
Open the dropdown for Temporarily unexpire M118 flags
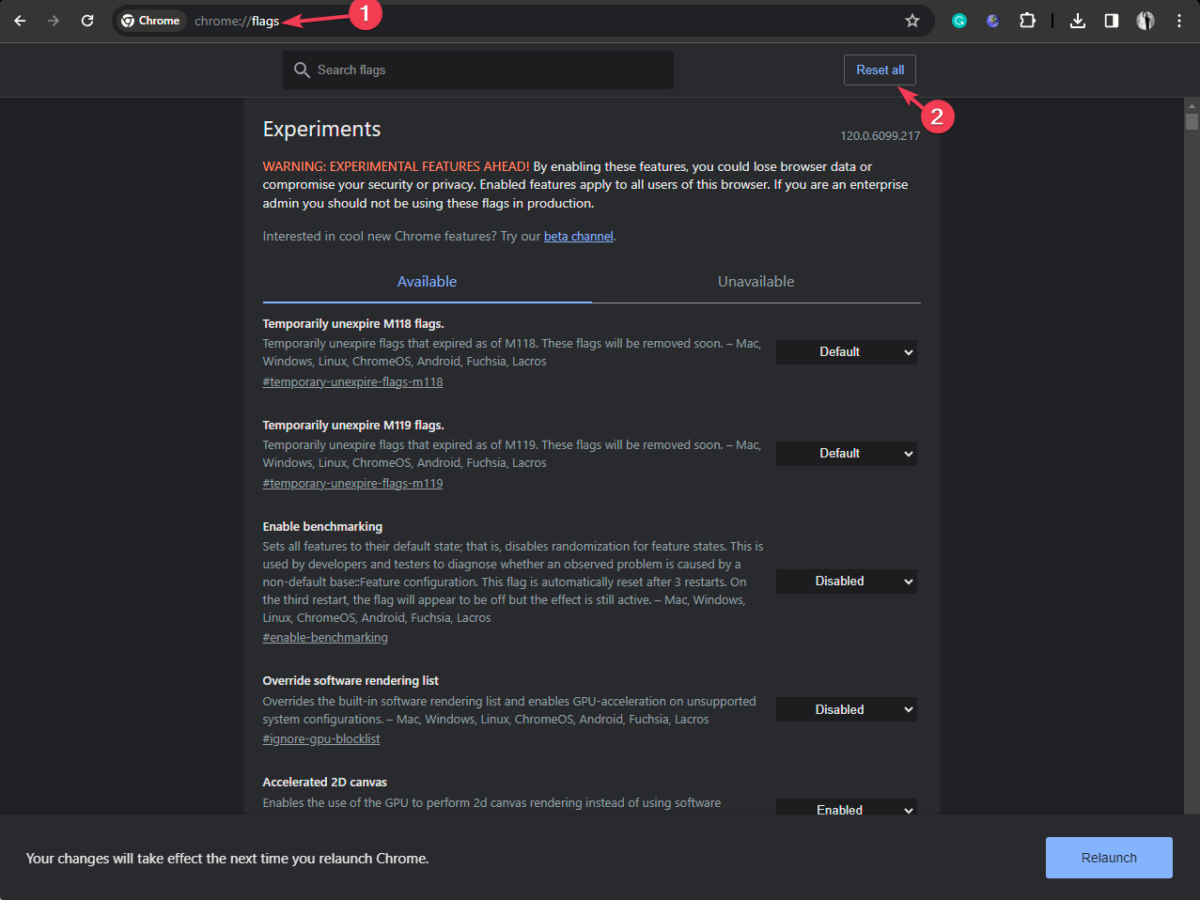[847, 352]
